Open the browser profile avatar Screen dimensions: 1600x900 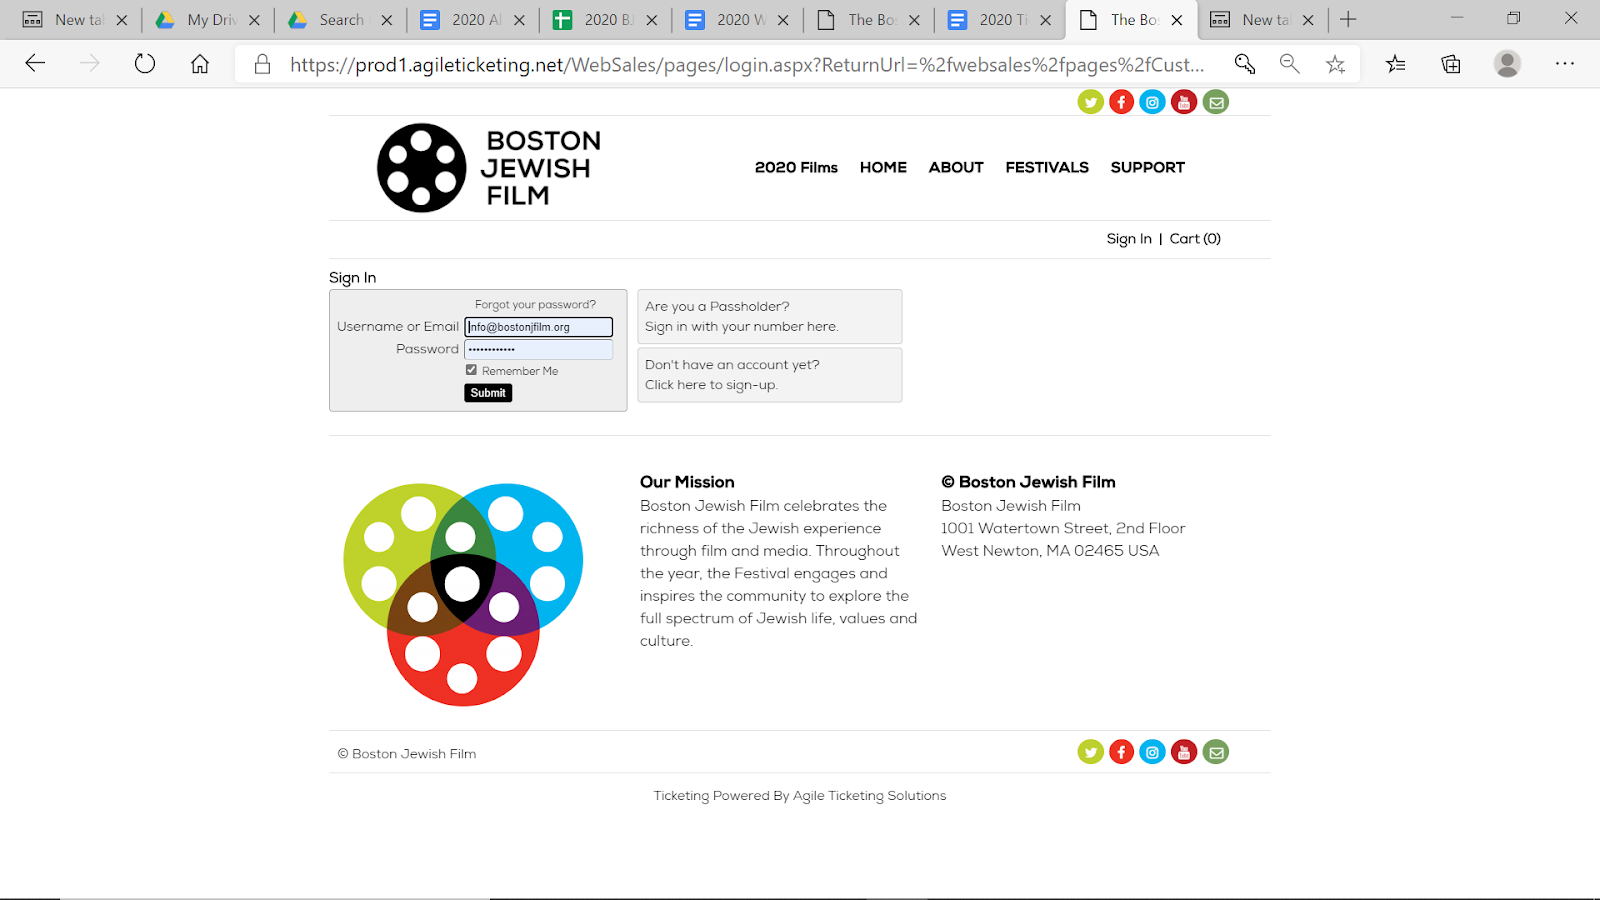(1507, 64)
